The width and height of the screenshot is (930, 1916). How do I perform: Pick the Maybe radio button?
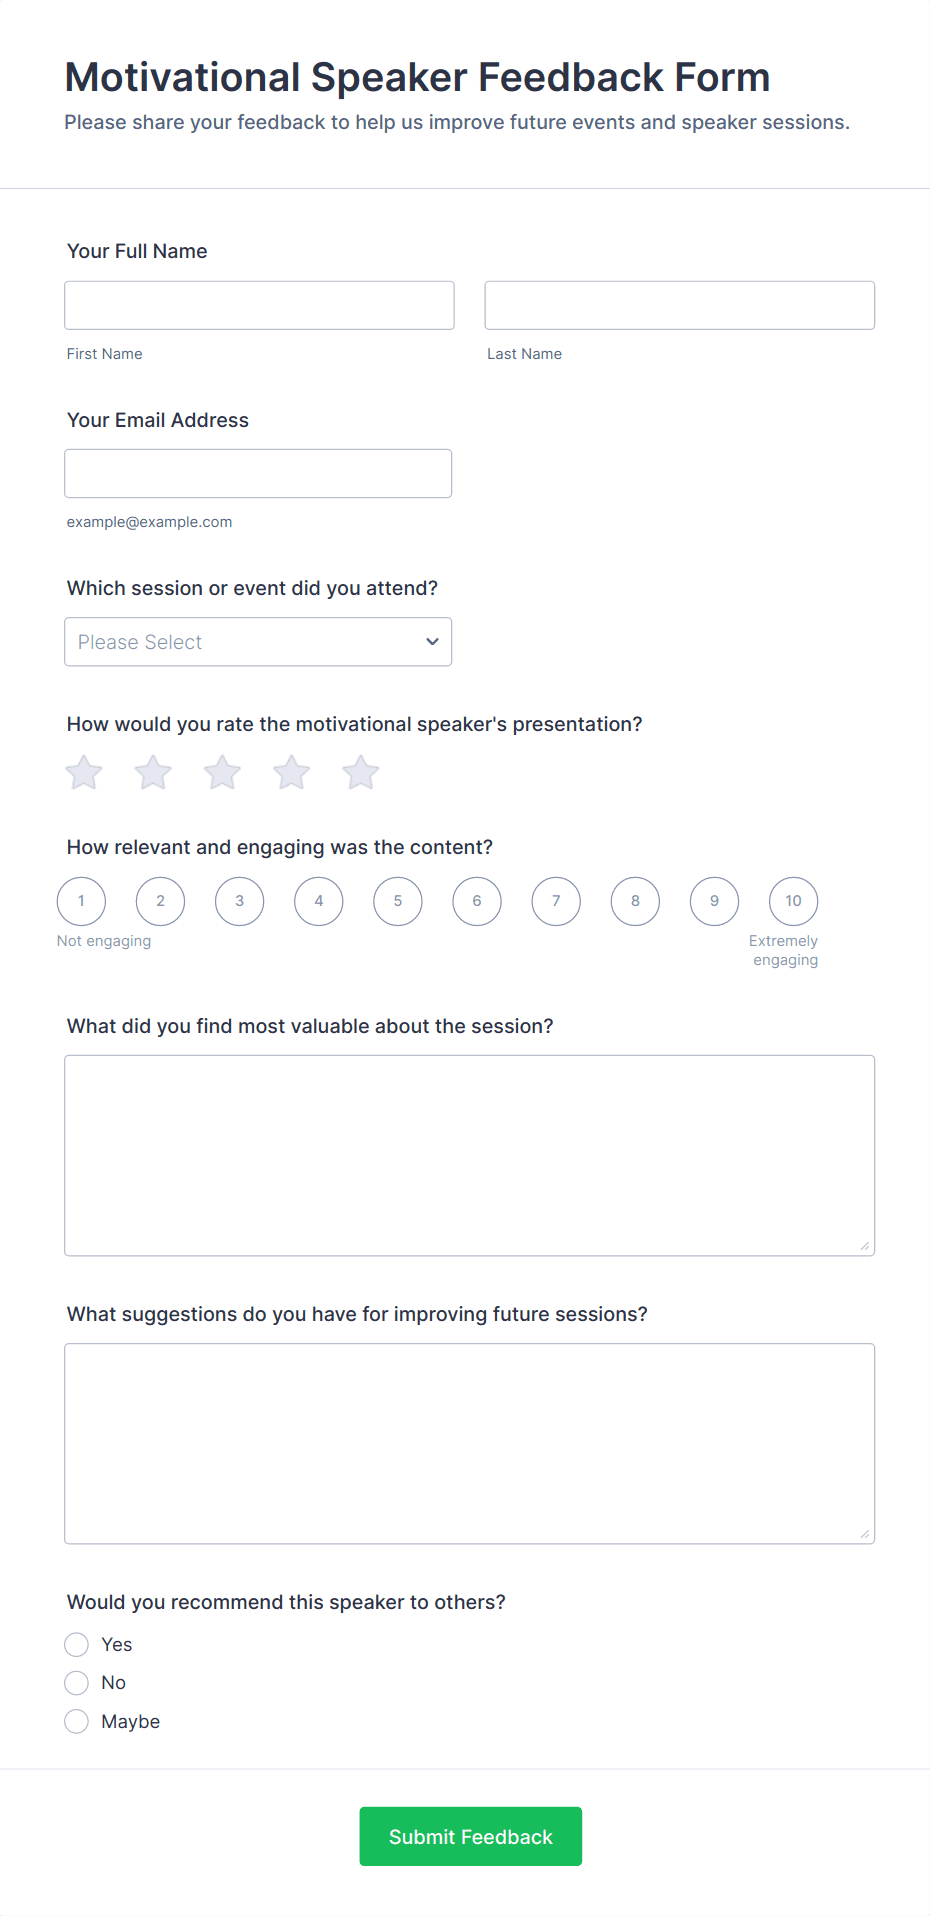77,1722
